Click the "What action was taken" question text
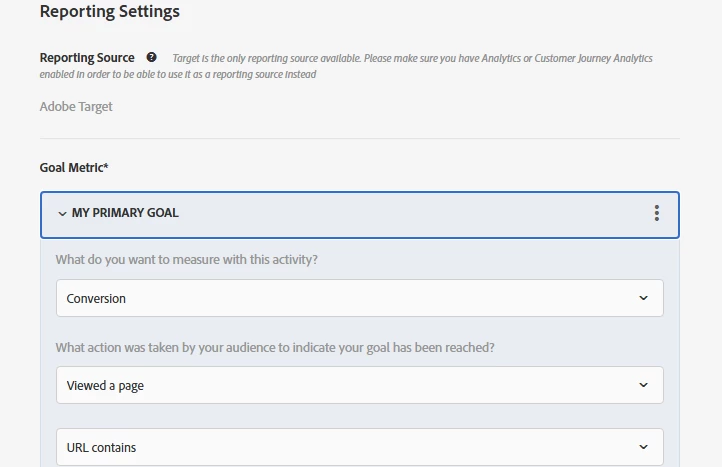The height and width of the screenshot is (467, 722). (275, 348)
